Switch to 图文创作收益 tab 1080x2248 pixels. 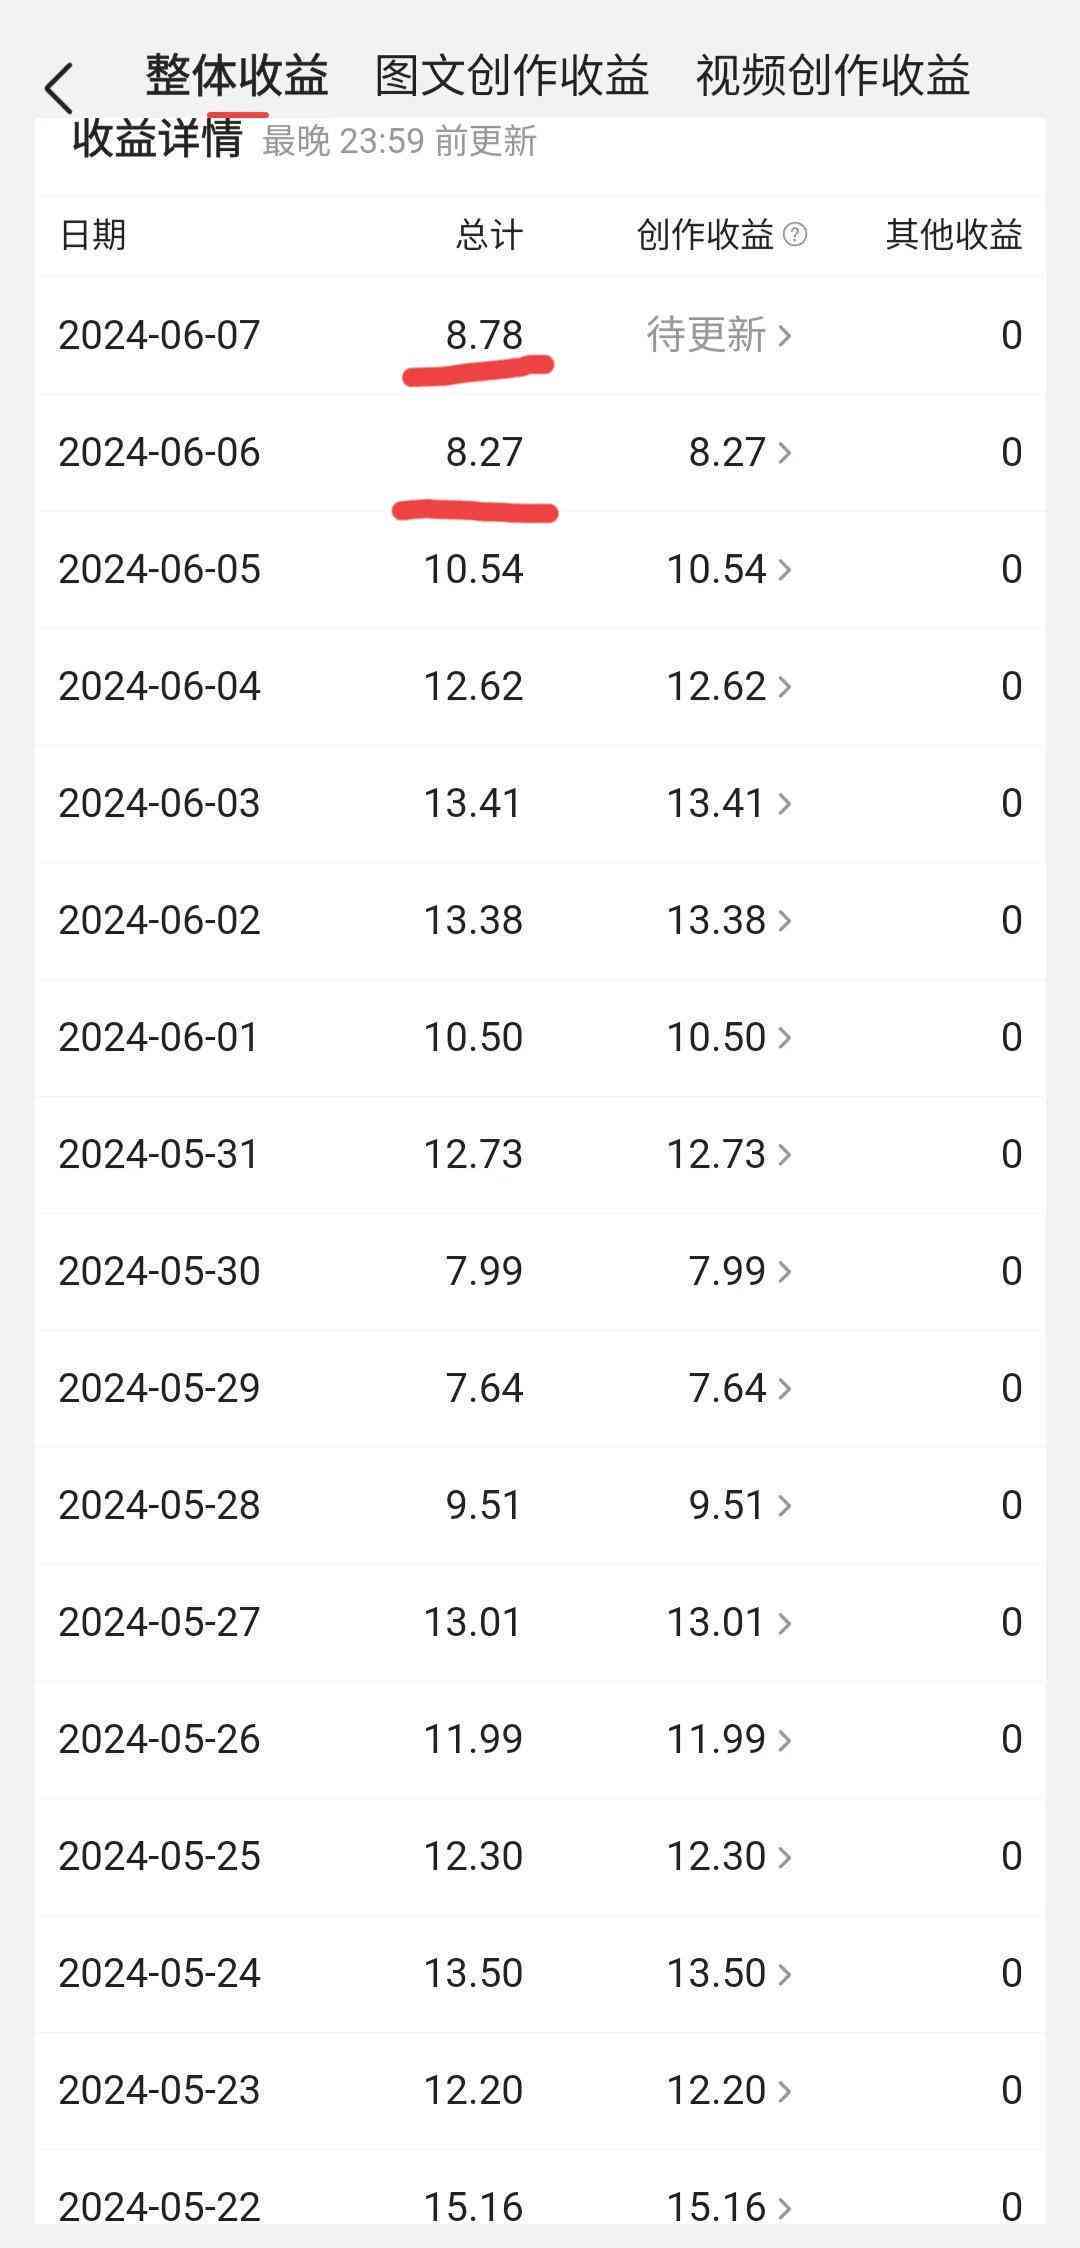(x=512, y=76)
